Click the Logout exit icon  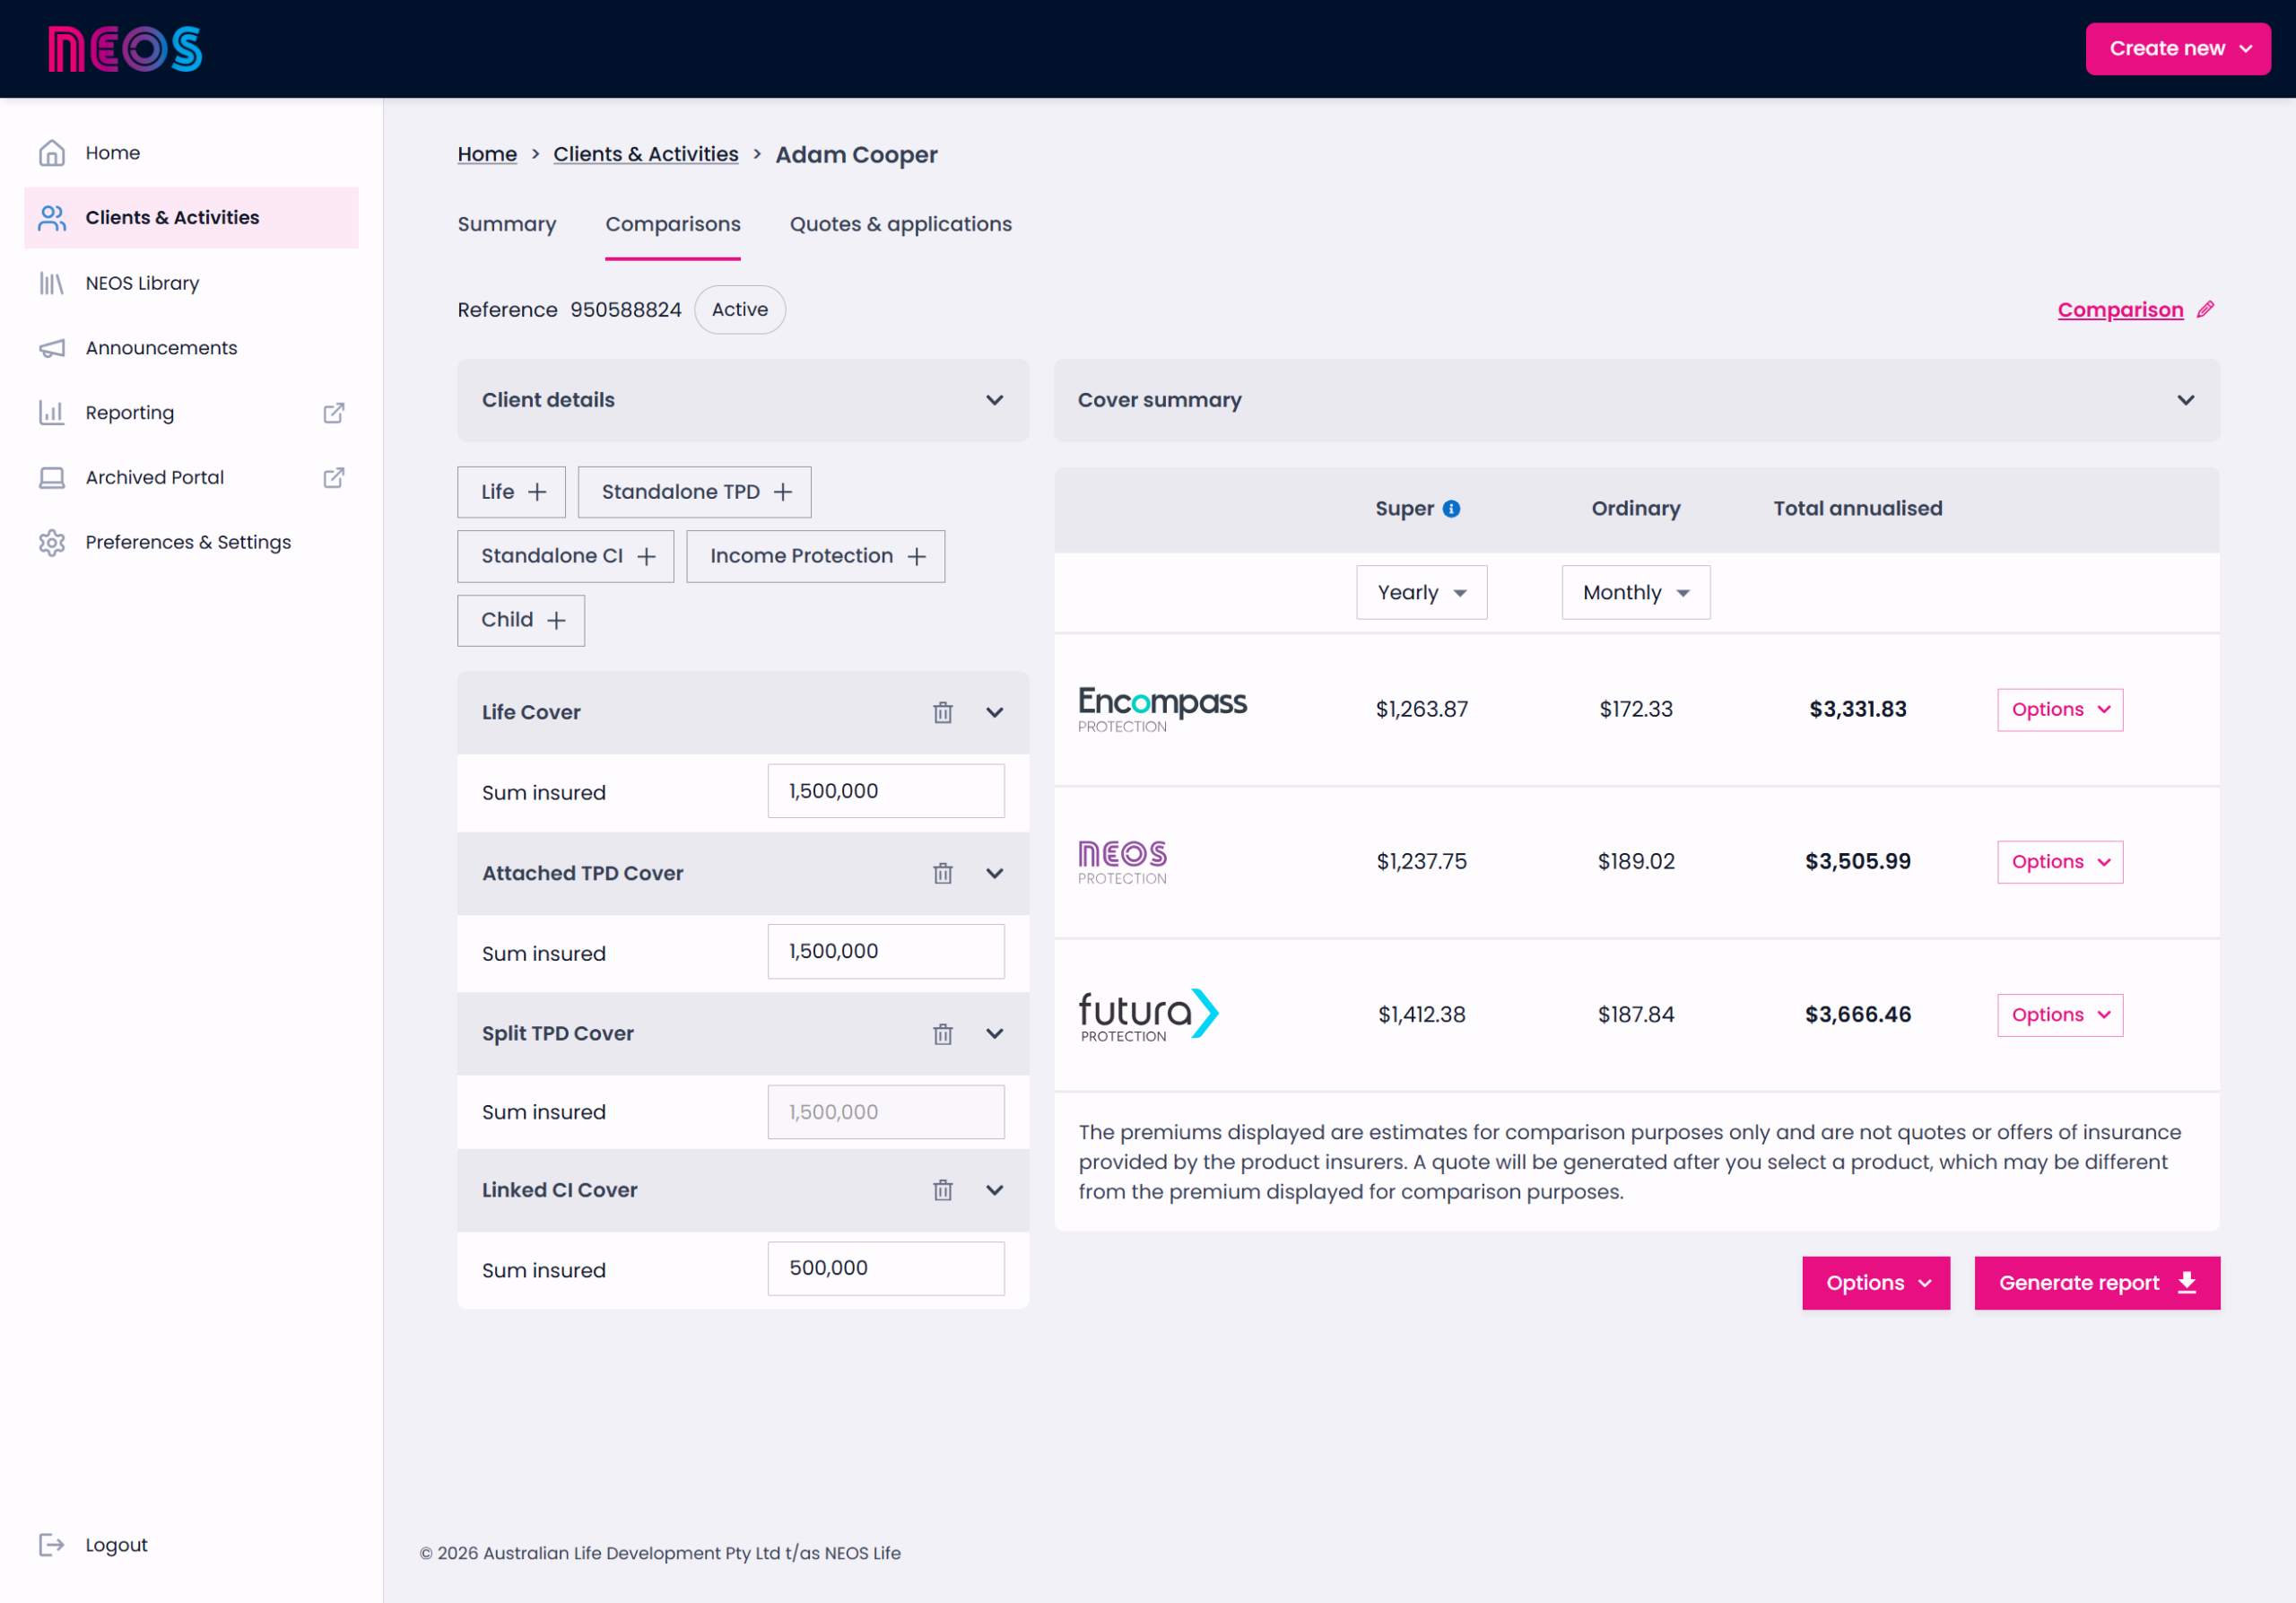(x=52, y=1545)
